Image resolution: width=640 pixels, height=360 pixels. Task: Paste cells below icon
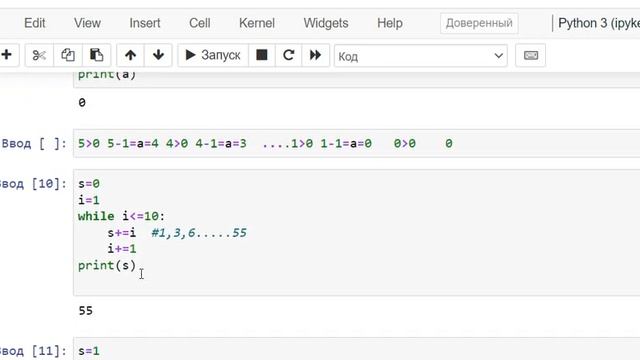pos(96,55)
